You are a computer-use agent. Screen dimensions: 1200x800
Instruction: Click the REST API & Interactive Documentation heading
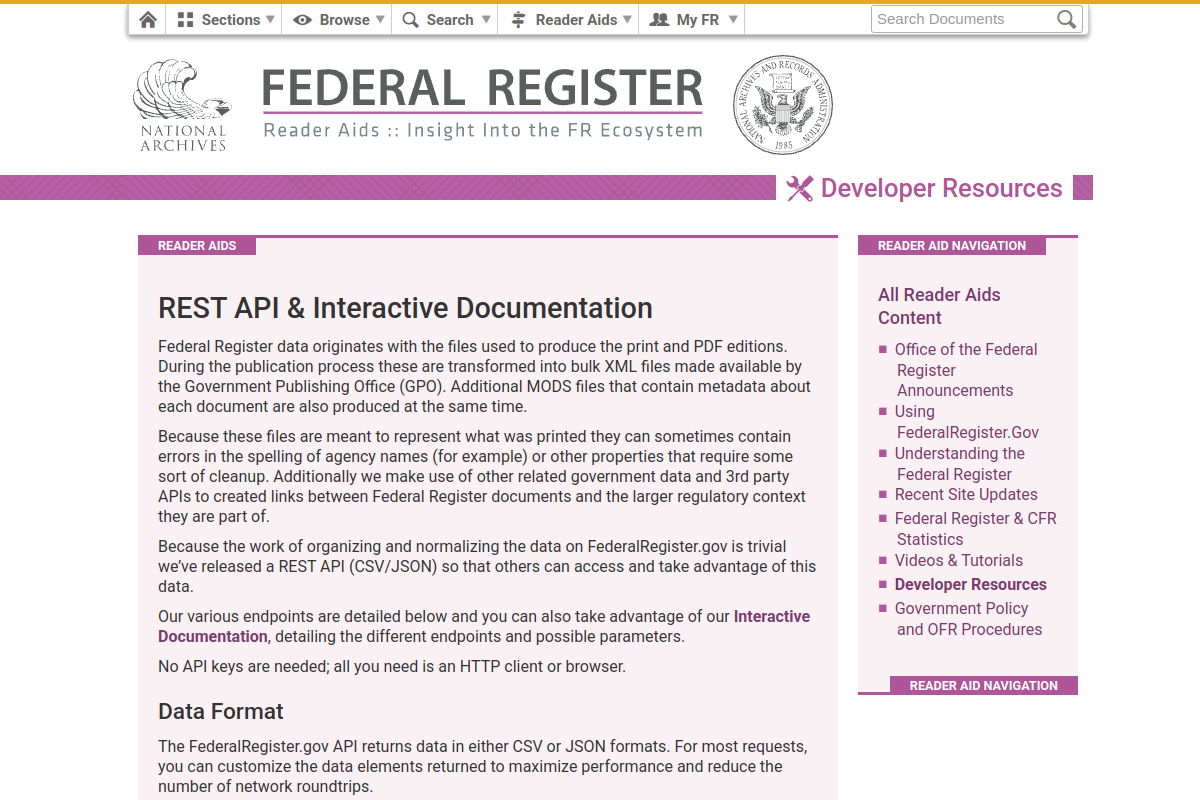(x=405, y=308)
